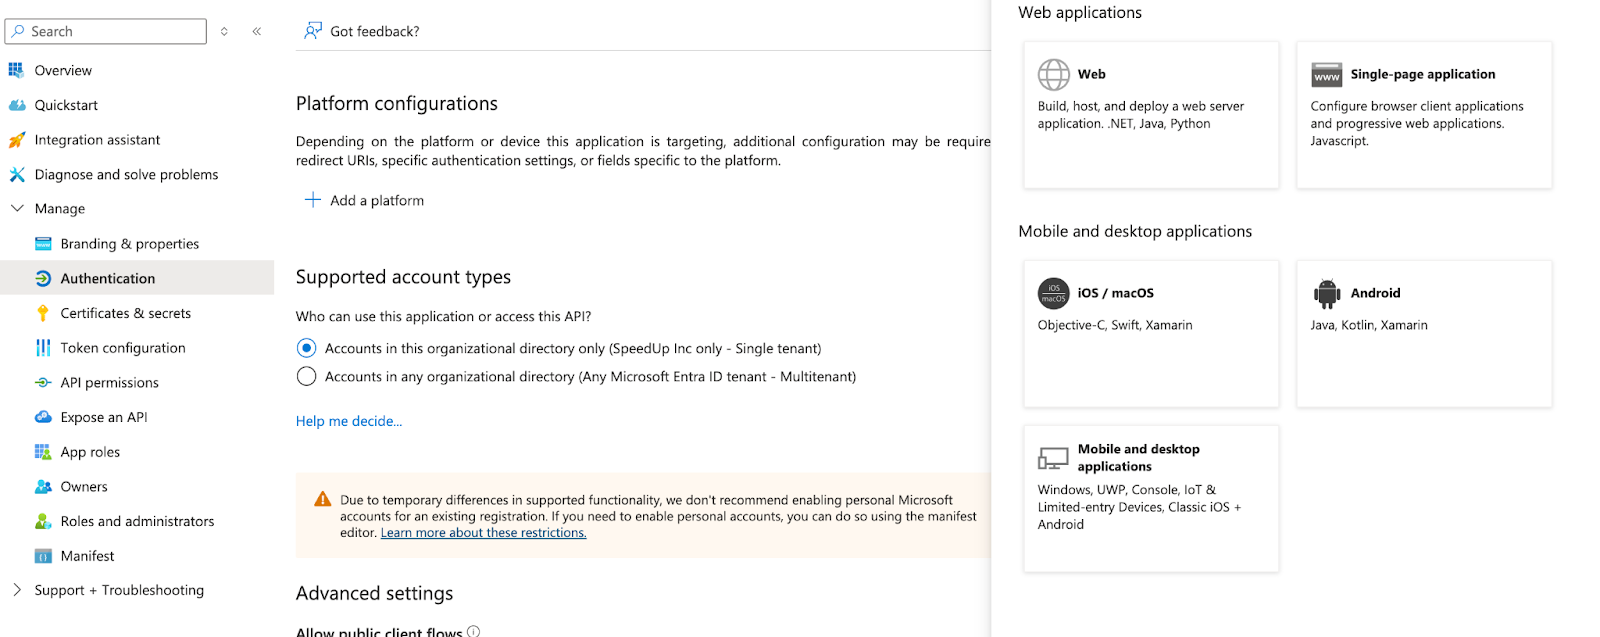Pick the Android robot icon
Image resolution: width=1600 pixels, height=637 pixels.
1326,293
